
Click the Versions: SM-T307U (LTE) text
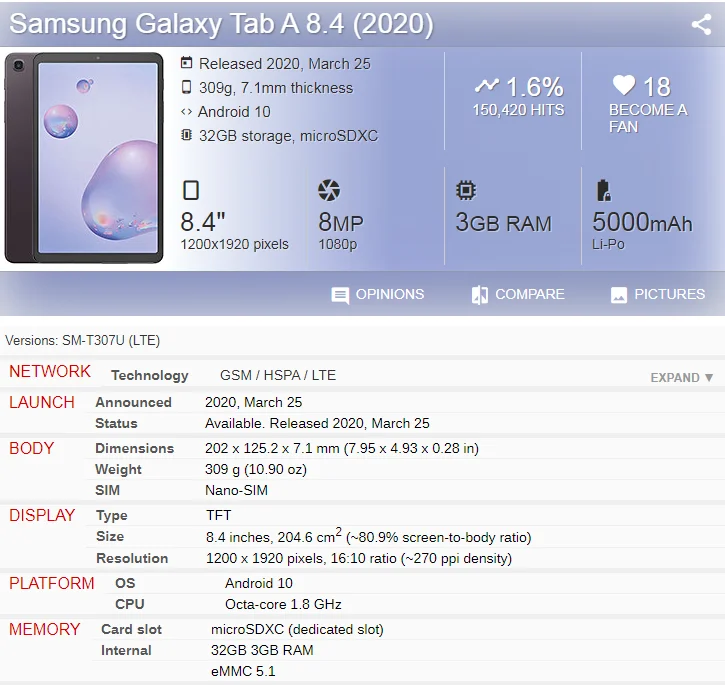click(83, 340)
